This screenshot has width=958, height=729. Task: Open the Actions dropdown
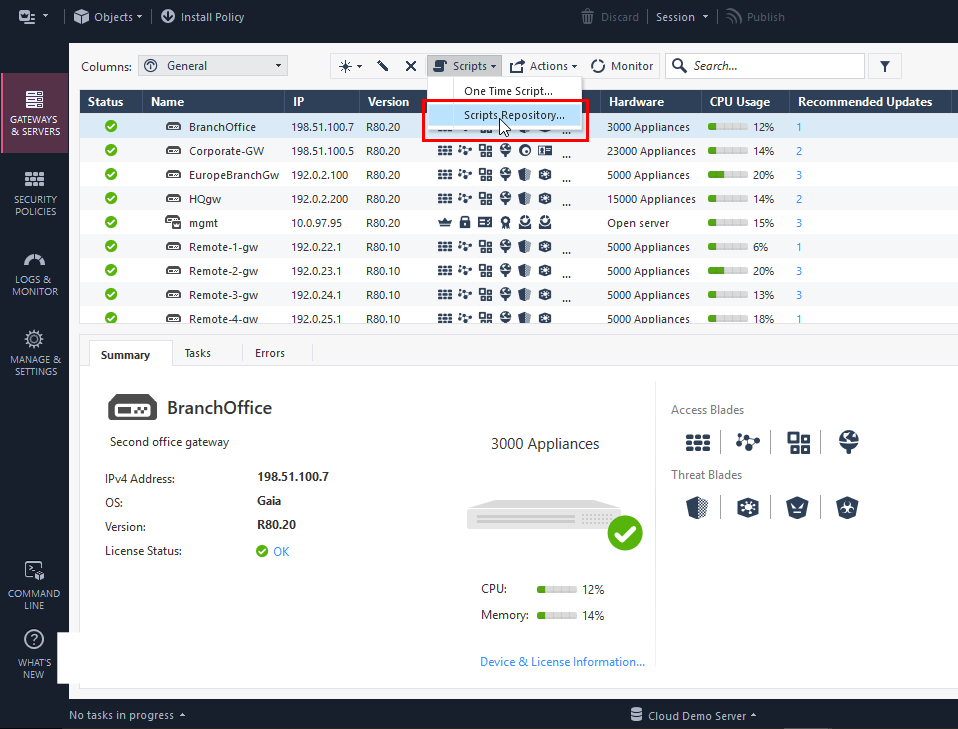click(x=543, y=66)
